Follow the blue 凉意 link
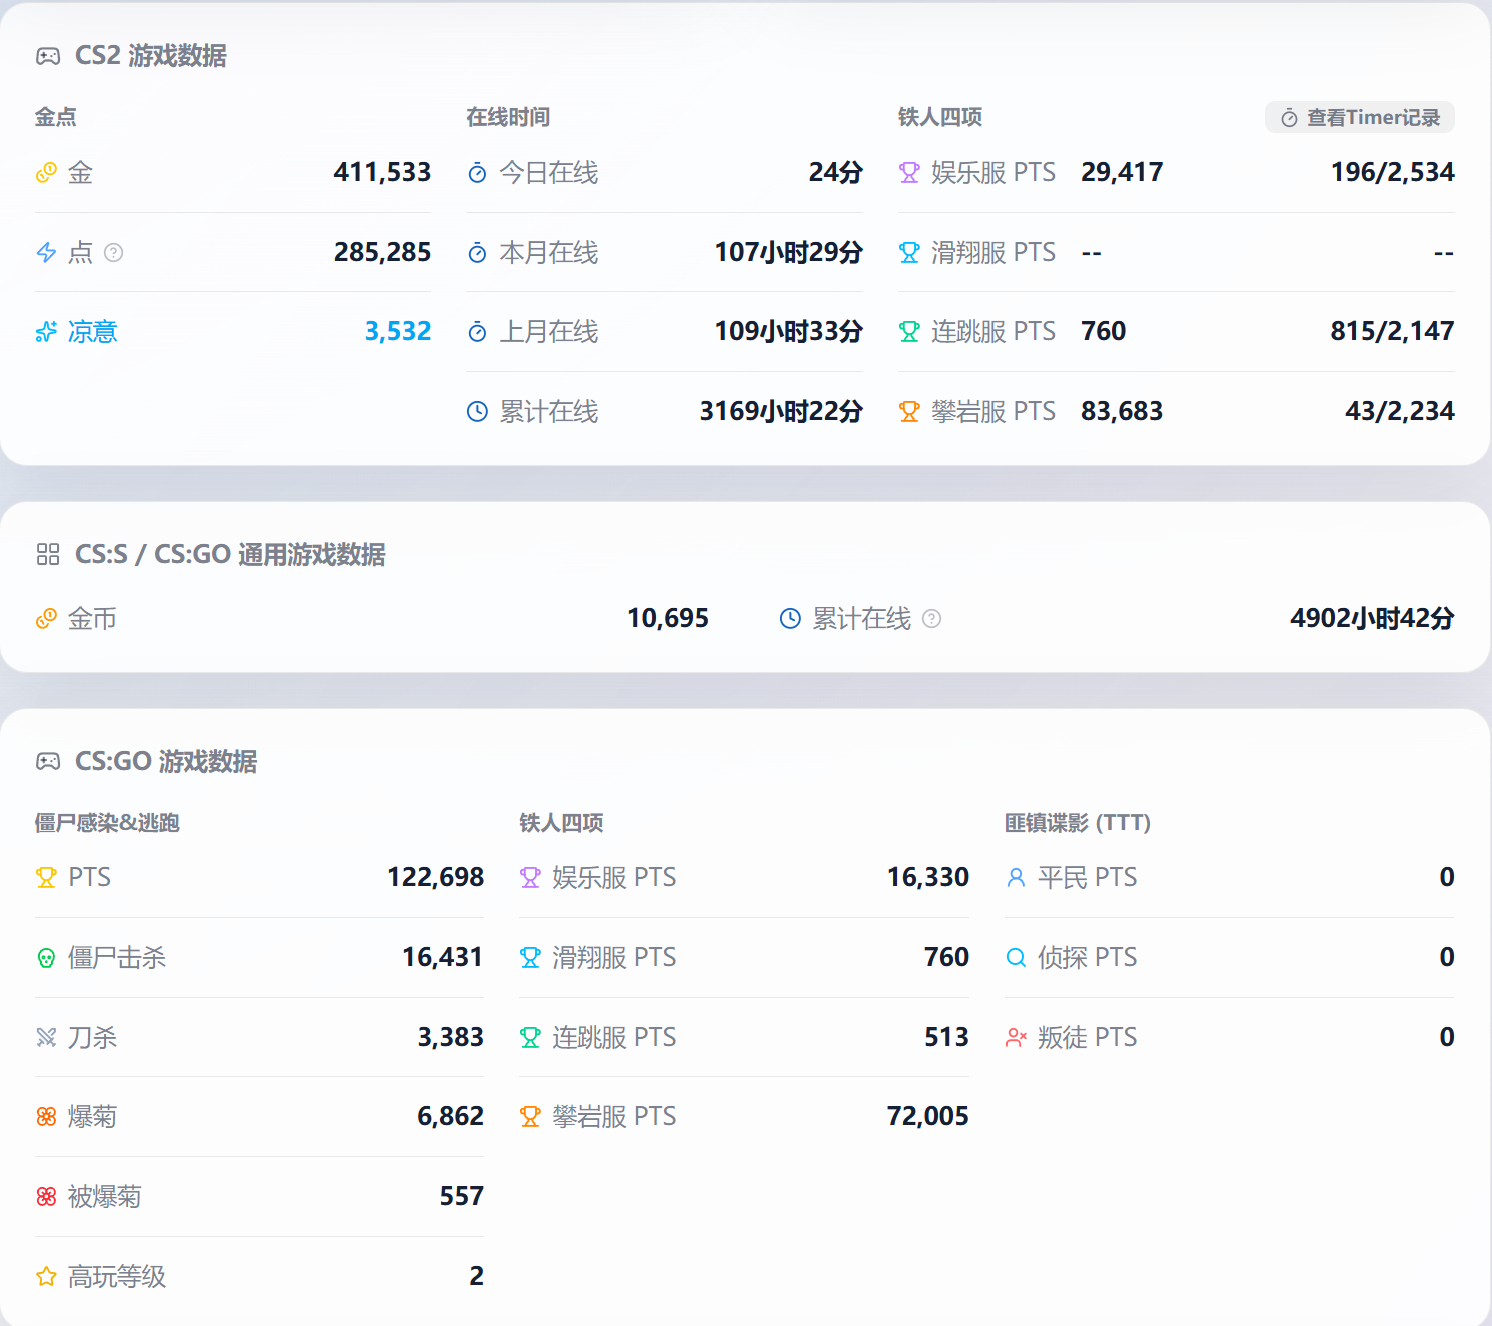The image size is (1492, 1326). [93, 332]
